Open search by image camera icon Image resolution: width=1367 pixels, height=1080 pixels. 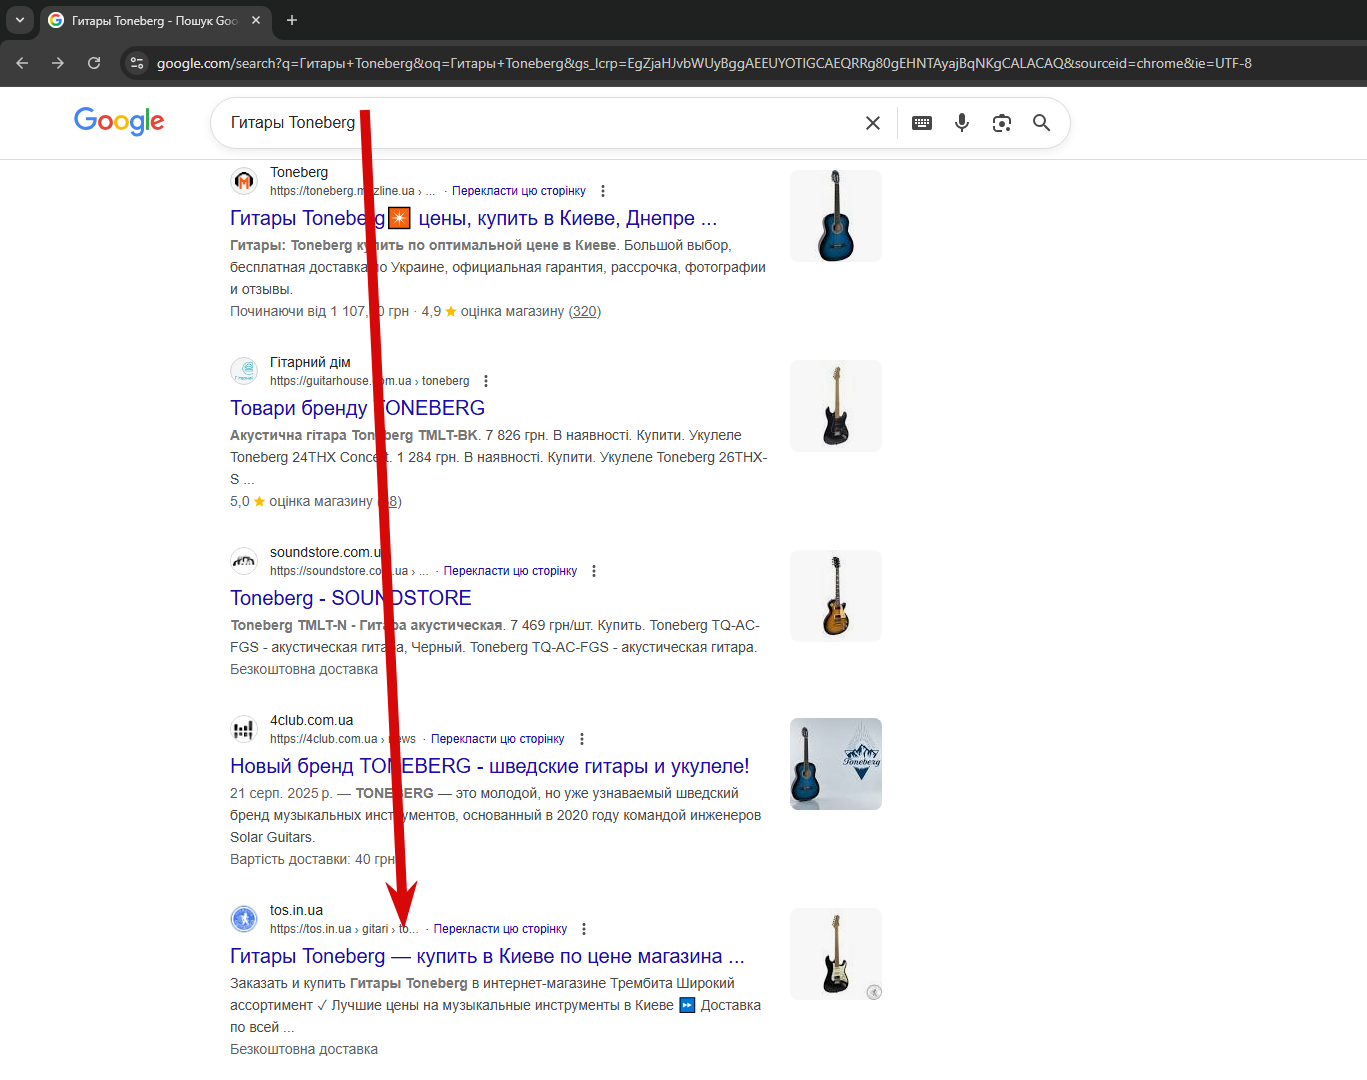pos(1002,123)
